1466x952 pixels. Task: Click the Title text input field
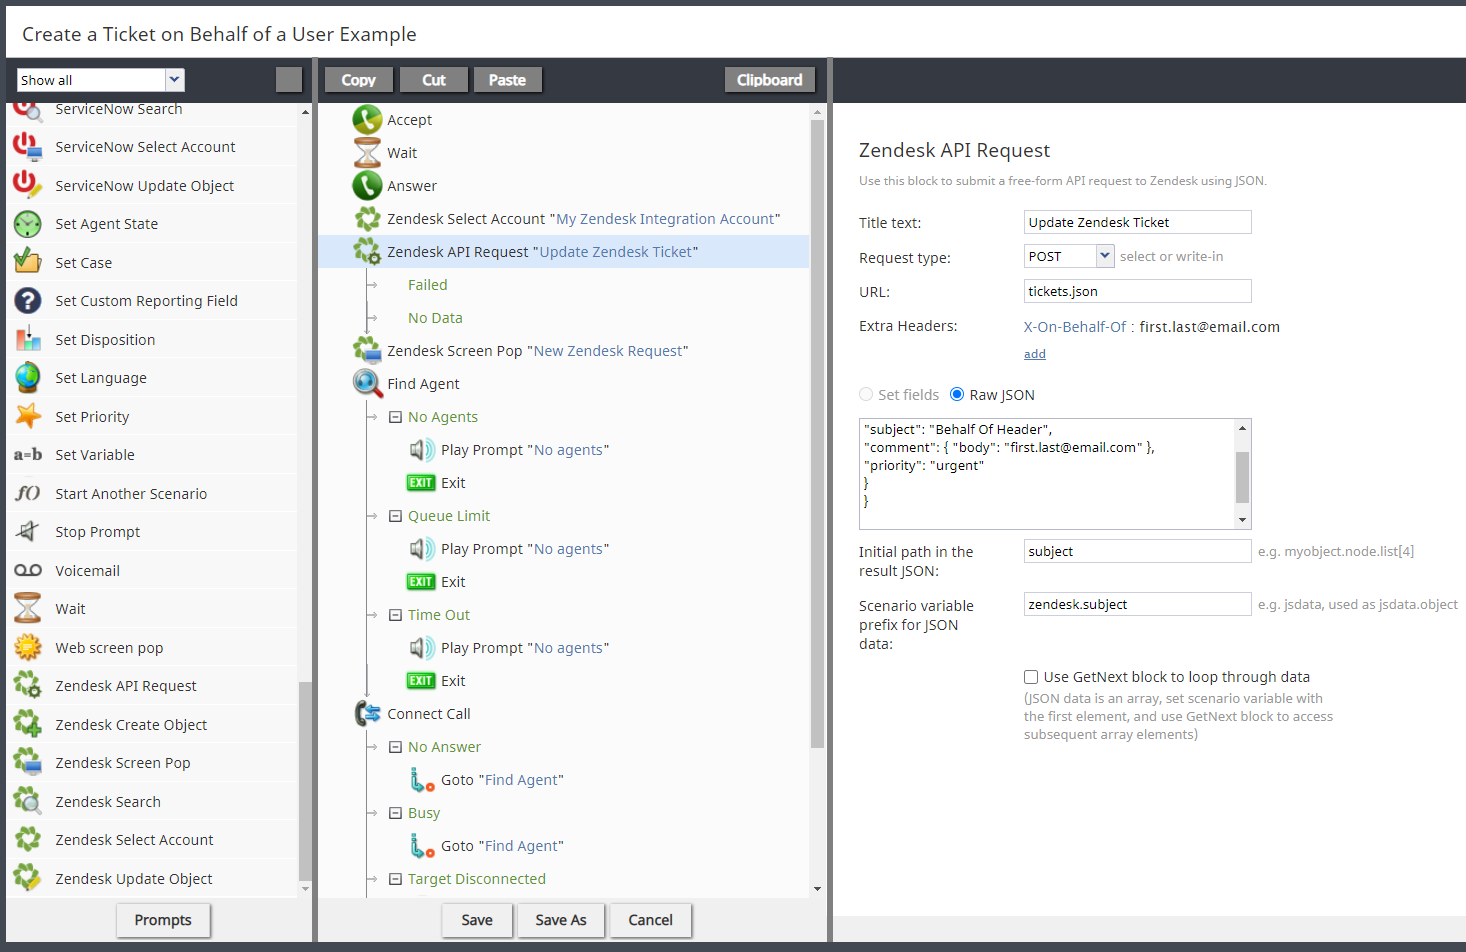pos(1138,222)
